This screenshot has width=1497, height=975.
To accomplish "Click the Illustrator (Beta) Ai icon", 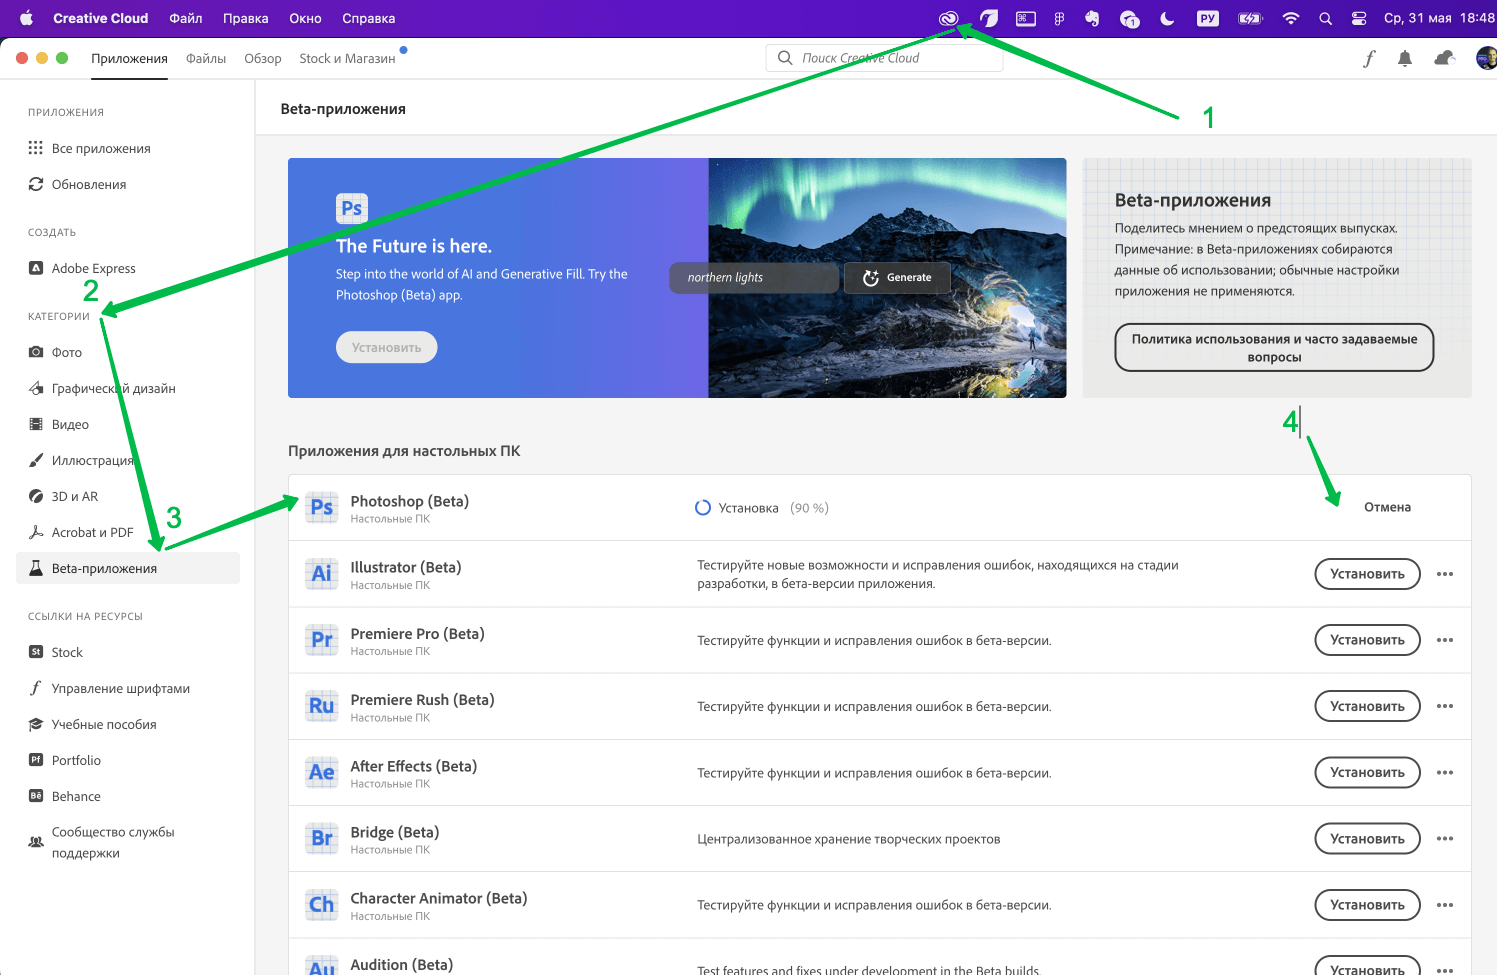I will [x=322, y=574].
